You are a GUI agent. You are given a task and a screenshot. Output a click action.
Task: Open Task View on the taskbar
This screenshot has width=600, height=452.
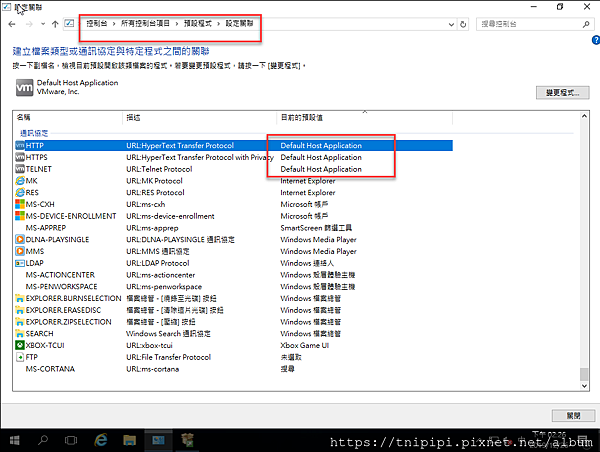[71, 440]
